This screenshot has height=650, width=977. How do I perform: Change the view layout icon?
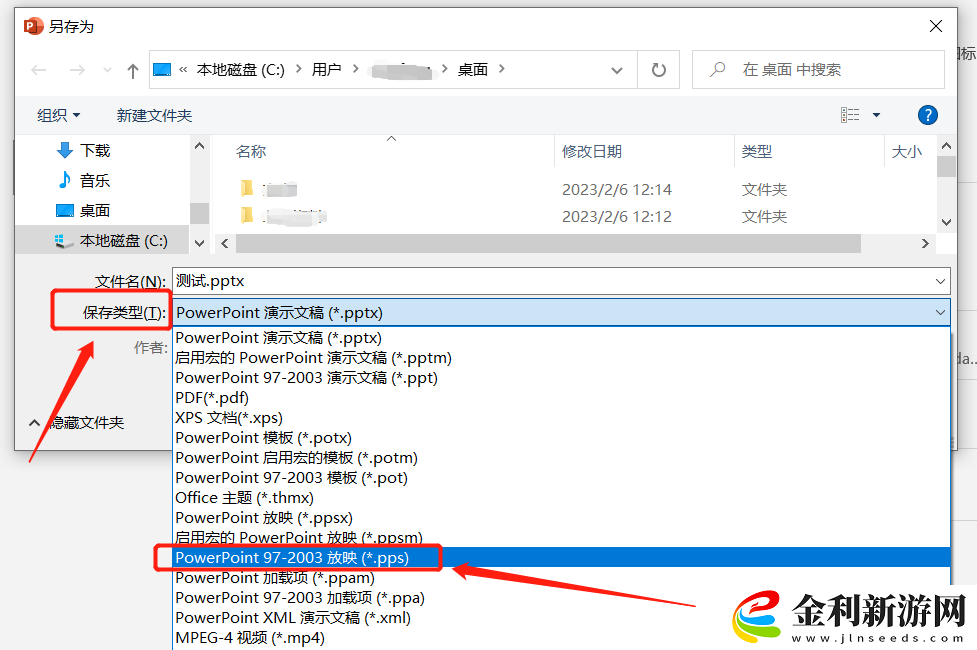click(850, 115)
